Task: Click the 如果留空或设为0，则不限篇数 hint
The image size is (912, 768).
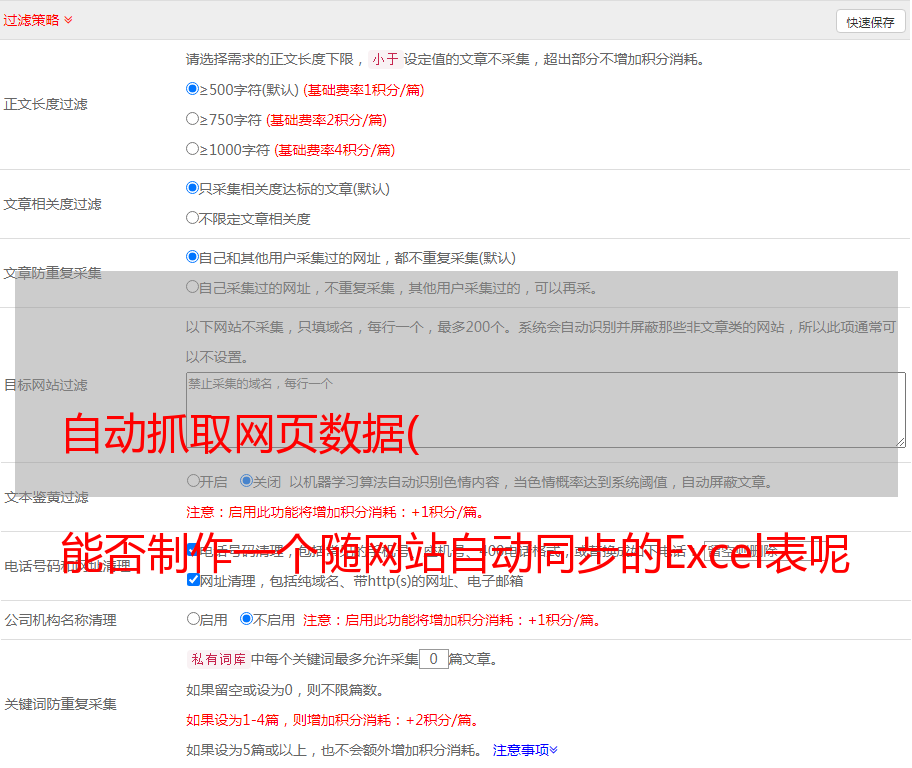Action: click(285, 690)
